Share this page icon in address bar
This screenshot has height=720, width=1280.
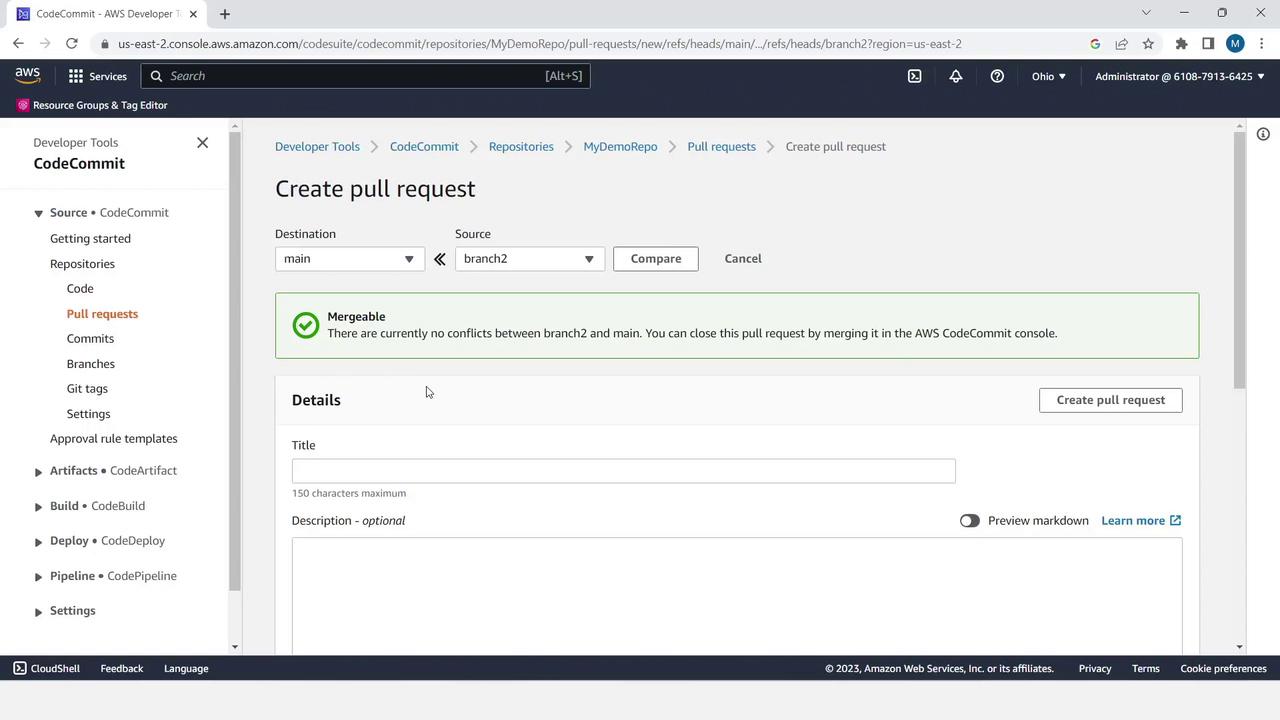[x=1122, y=44]
